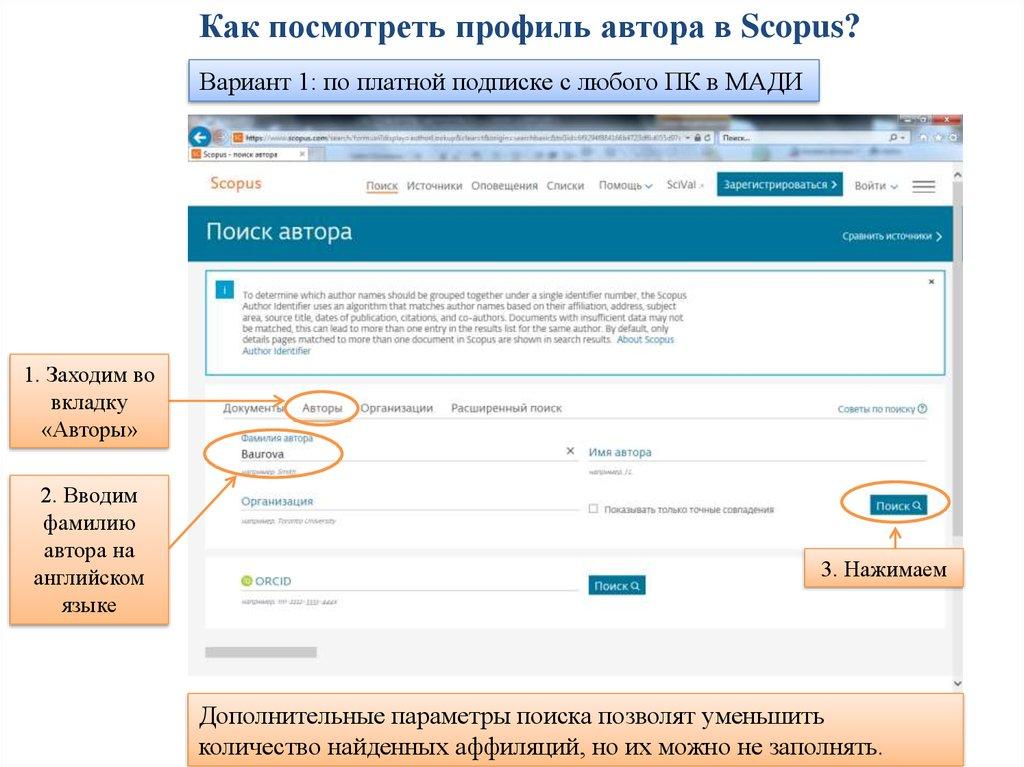Click the horizontal scrollbar at page bottom
This screenshot has width=1024, height=767.
click(x=261, y=652)
